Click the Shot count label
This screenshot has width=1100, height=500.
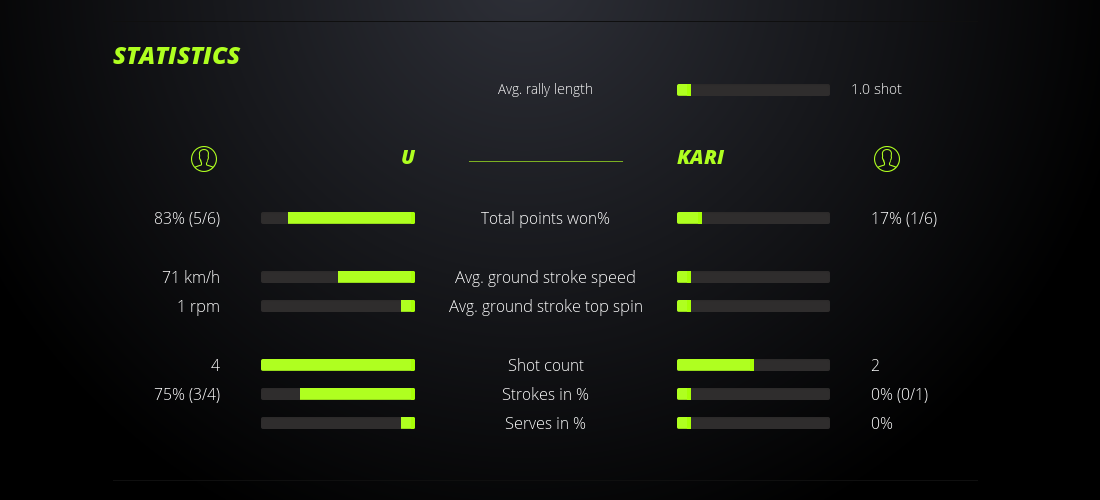tap(545, 365)
